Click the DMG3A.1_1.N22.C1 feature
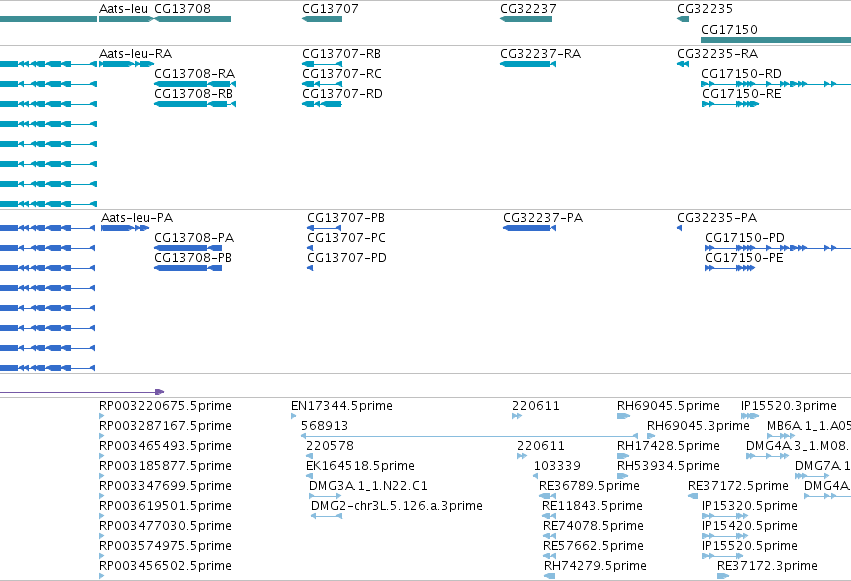The image size is (851, 581). (368, 486)
